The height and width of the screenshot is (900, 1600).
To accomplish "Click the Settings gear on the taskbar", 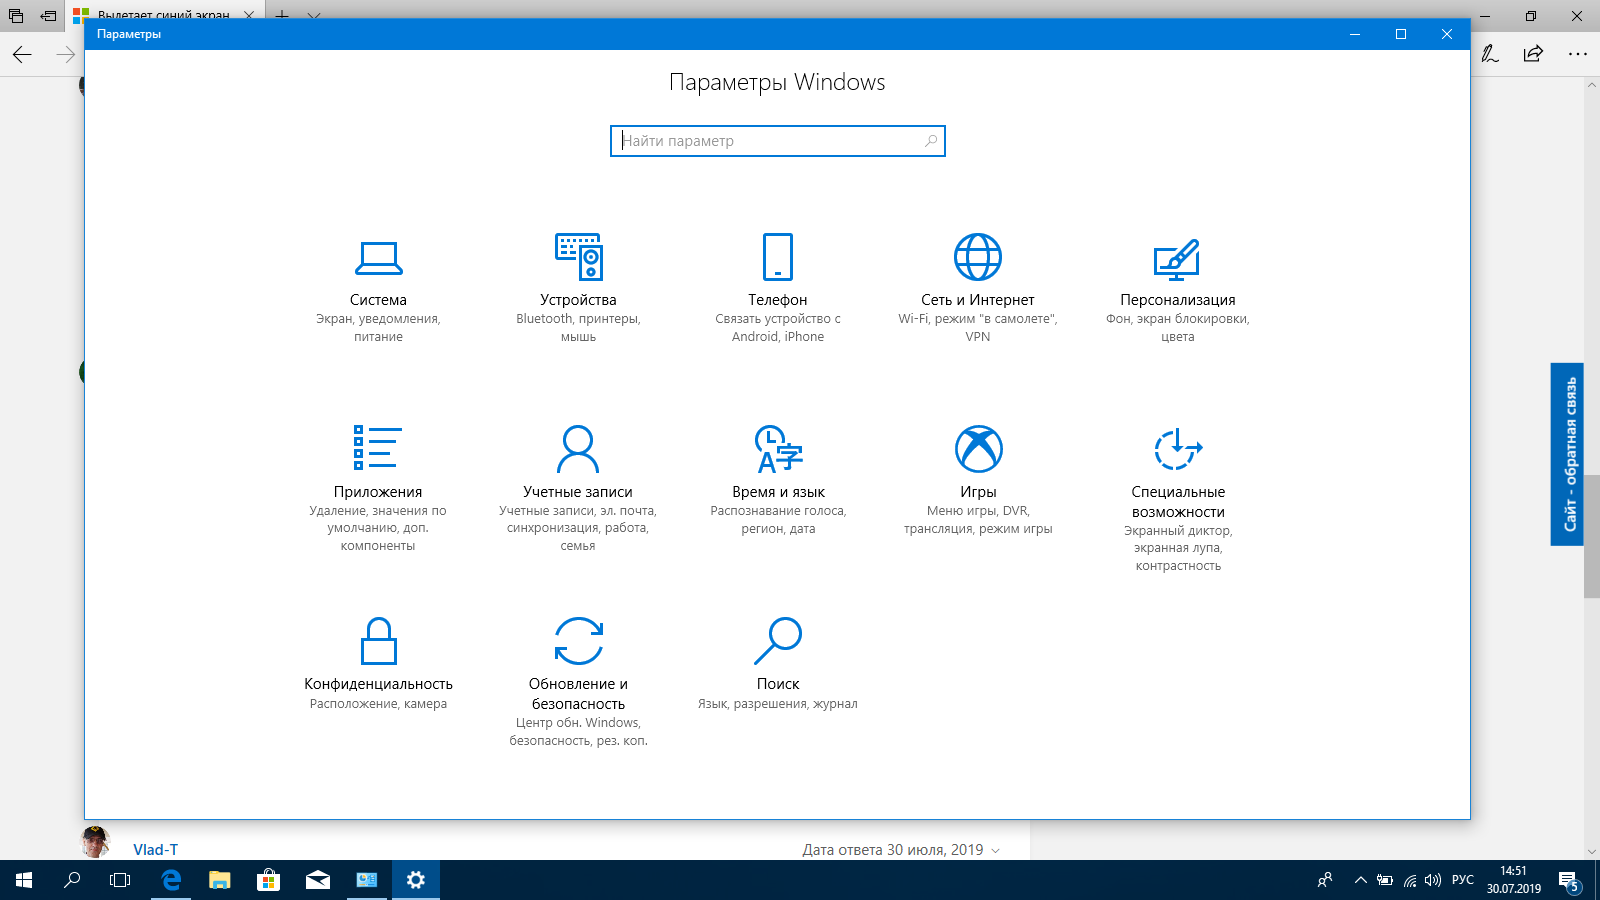I will (x=416, y=880).
